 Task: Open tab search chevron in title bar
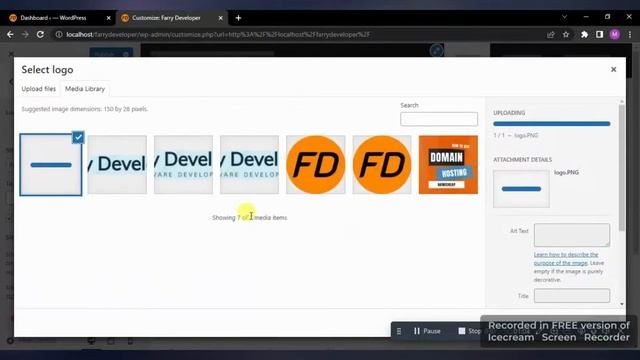564,17
